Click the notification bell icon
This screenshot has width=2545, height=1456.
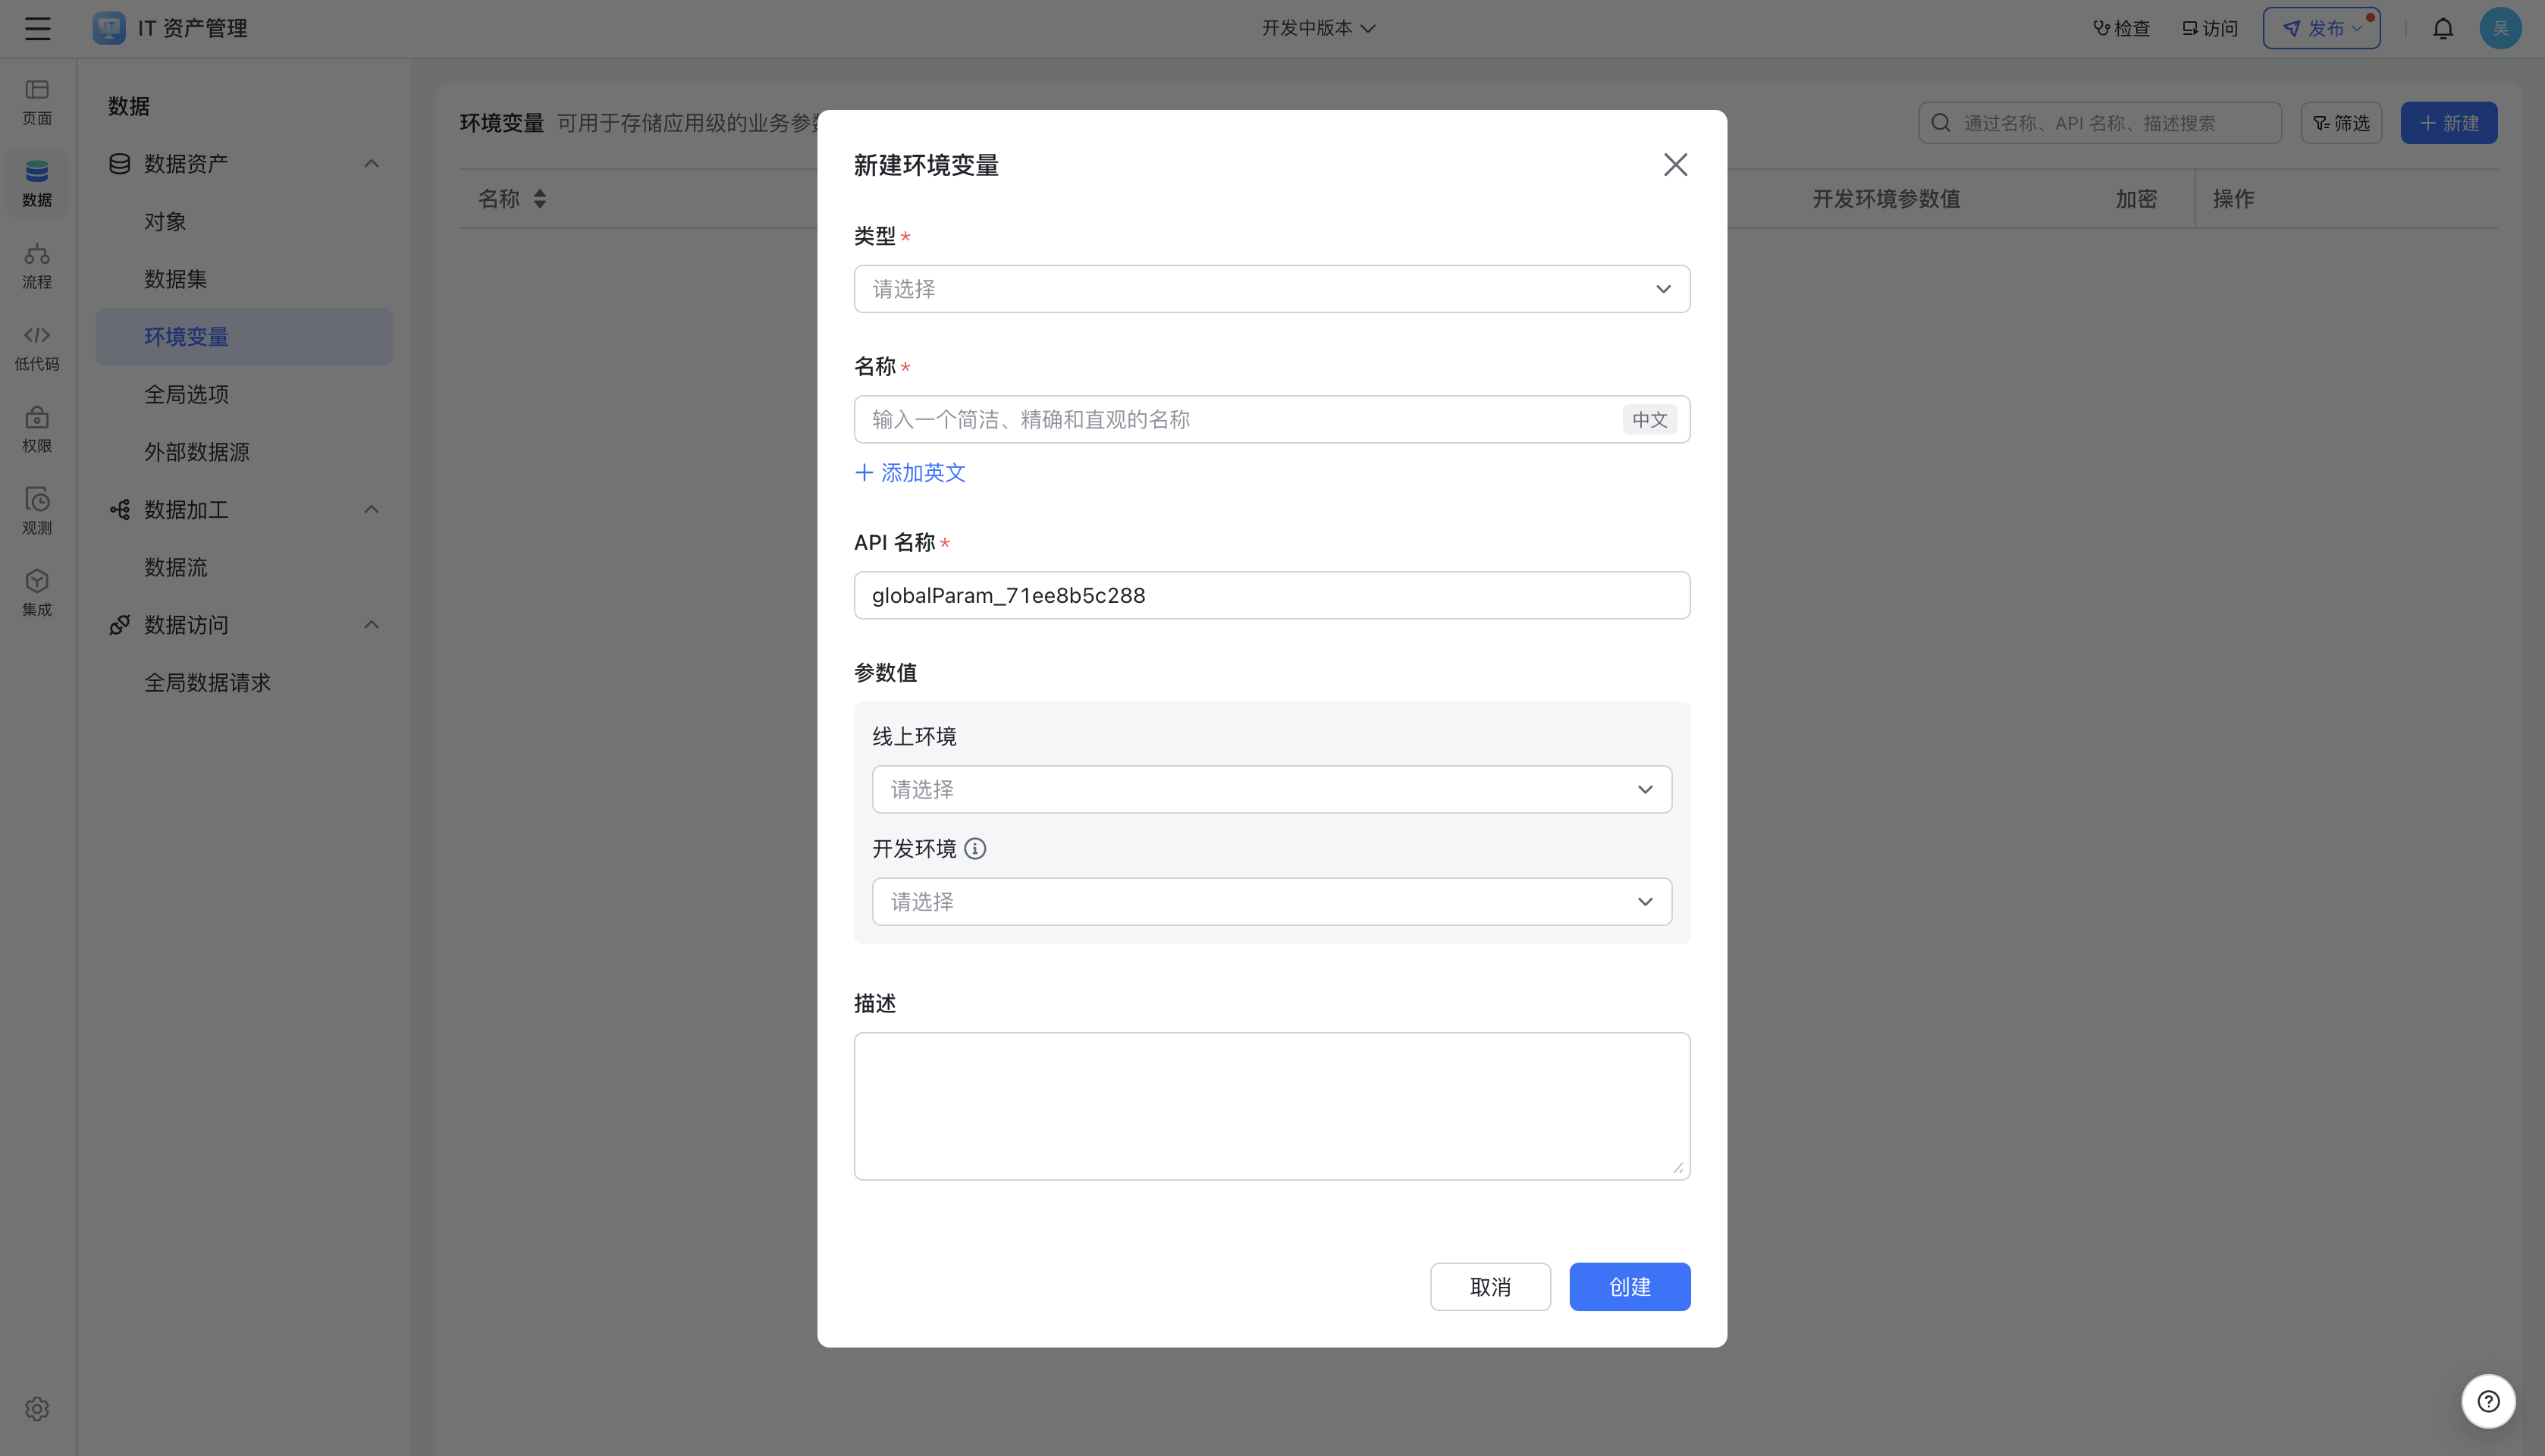(2443, 28)
